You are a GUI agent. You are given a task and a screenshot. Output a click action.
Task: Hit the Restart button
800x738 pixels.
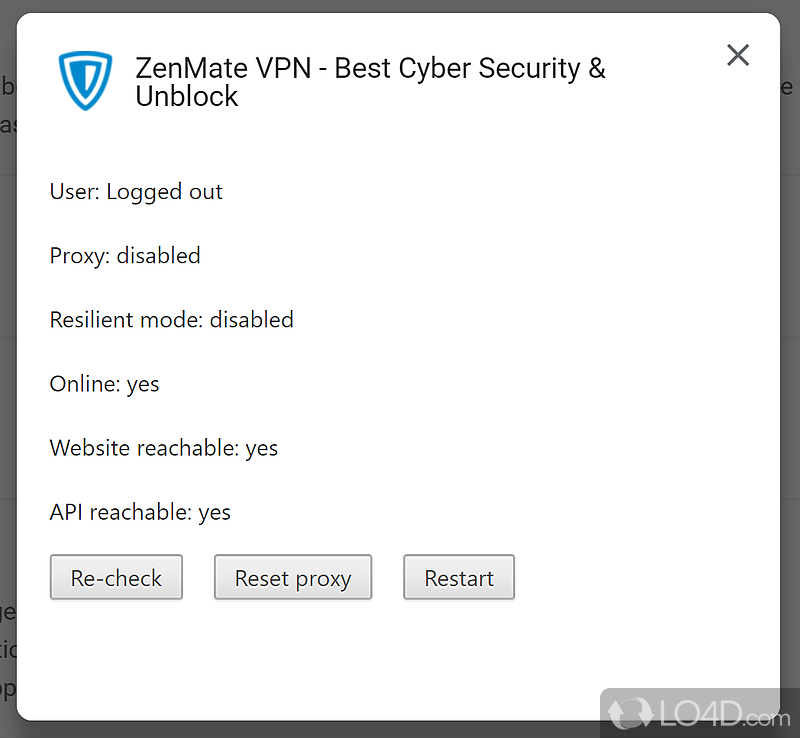click(459, 578)
